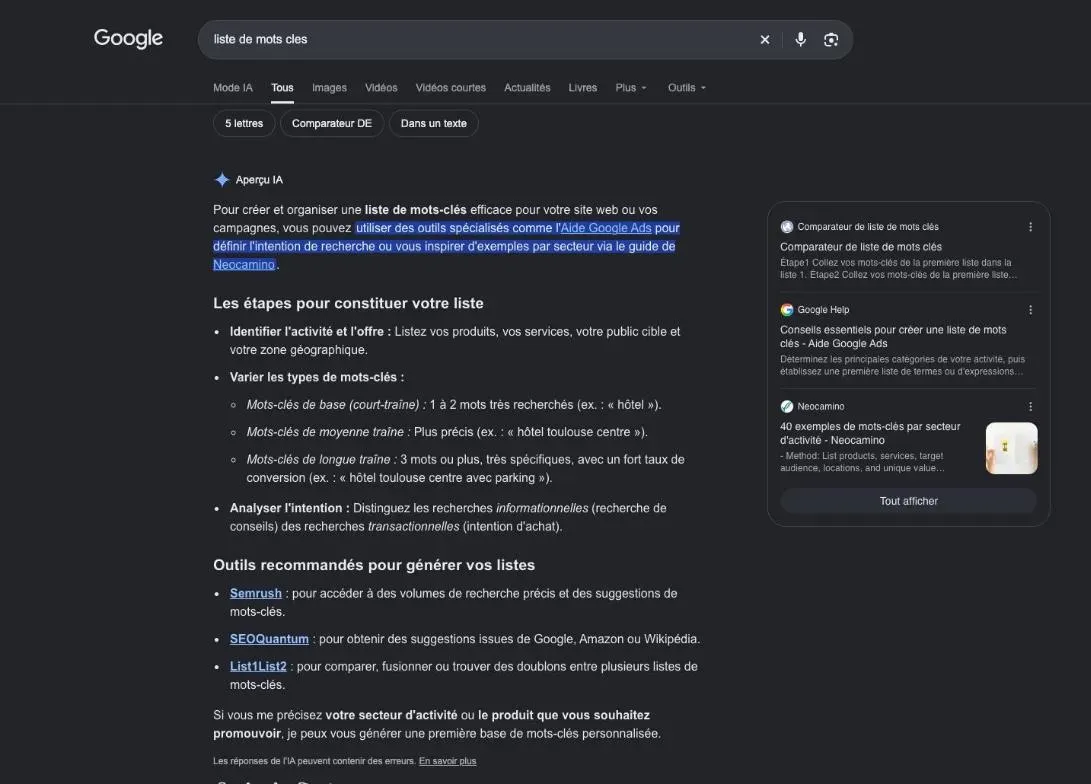This screenshot has height=784, width=1091.
Task: Open the Neocamino inline link
Action: click(x=244, y=264)
